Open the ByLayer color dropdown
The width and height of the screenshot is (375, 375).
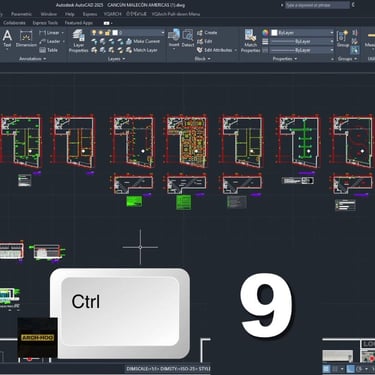[302, 33]
